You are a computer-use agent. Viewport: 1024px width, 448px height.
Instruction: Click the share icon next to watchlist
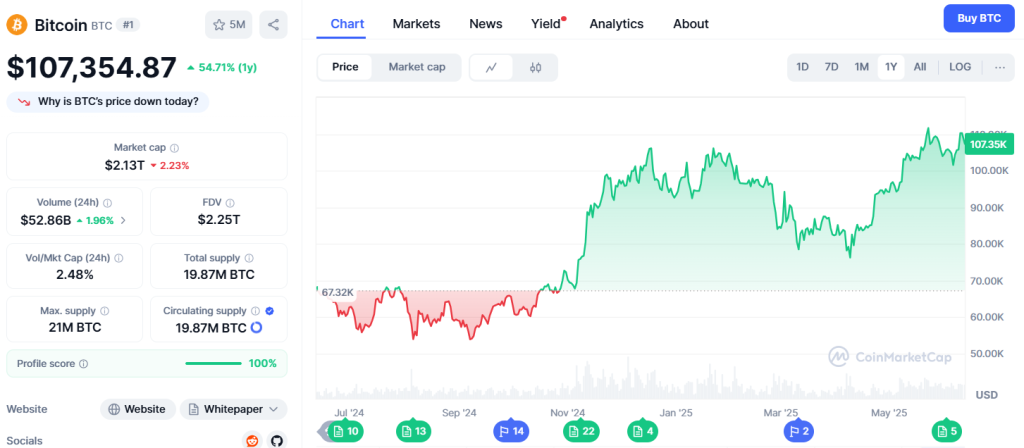pos(273,25)
